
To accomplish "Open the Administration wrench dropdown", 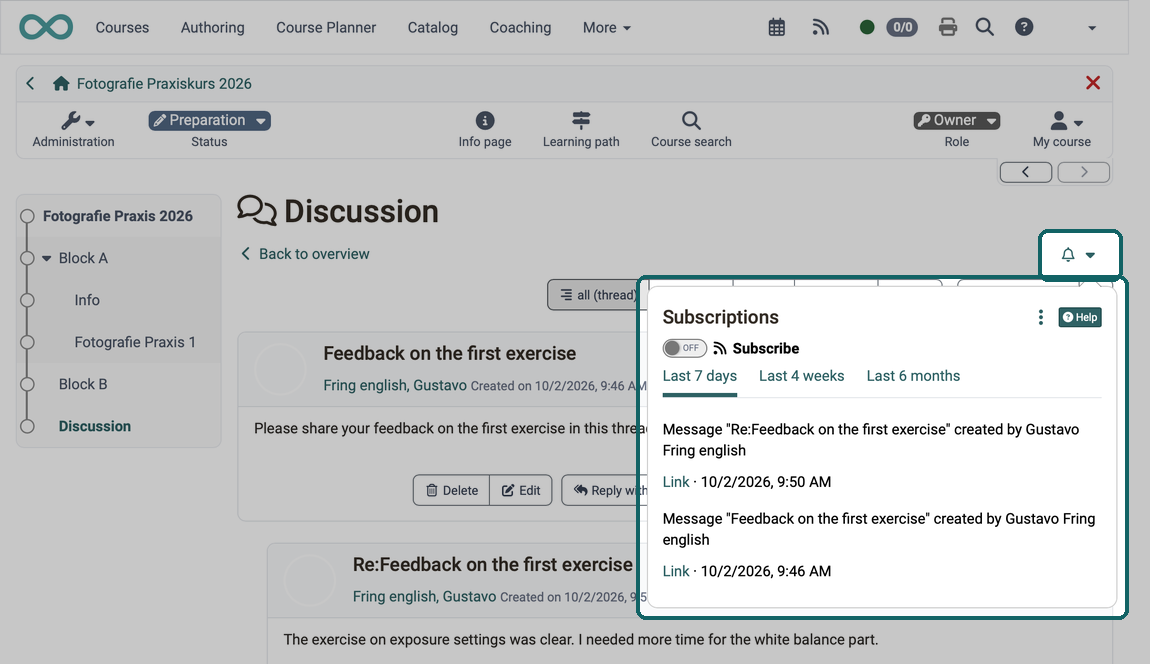I will (x=73, y=129).
